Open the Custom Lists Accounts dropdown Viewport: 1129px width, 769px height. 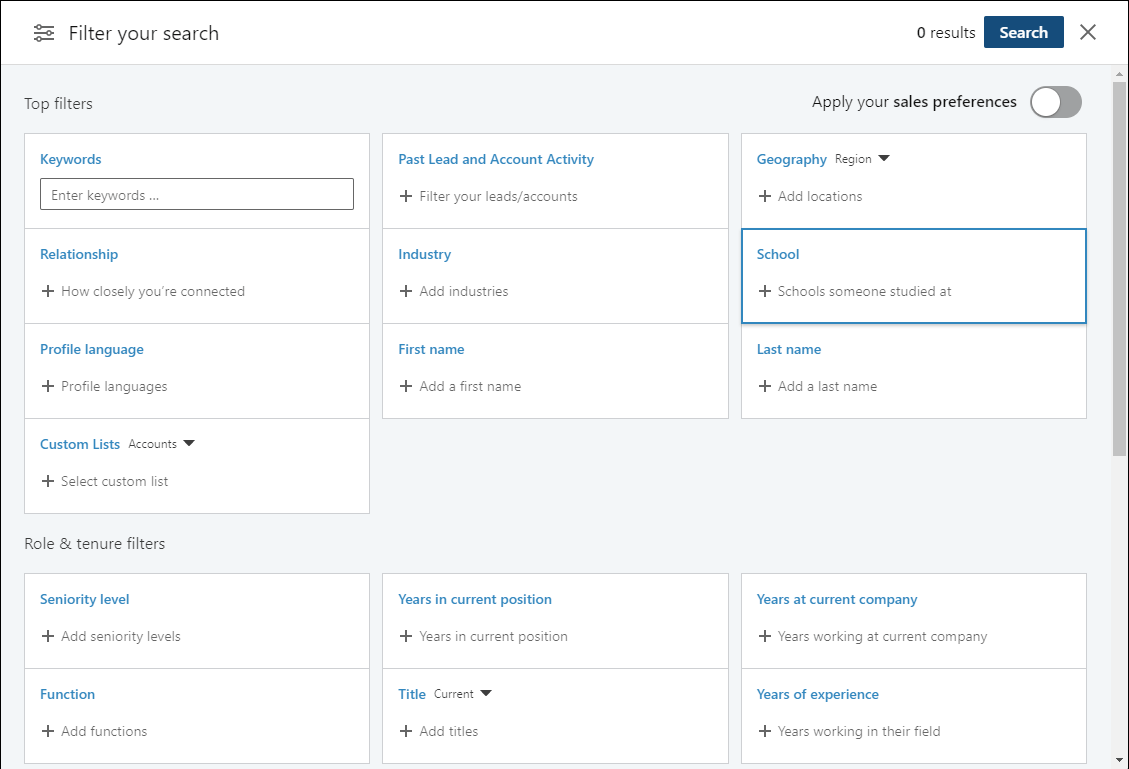coord(161,444)
